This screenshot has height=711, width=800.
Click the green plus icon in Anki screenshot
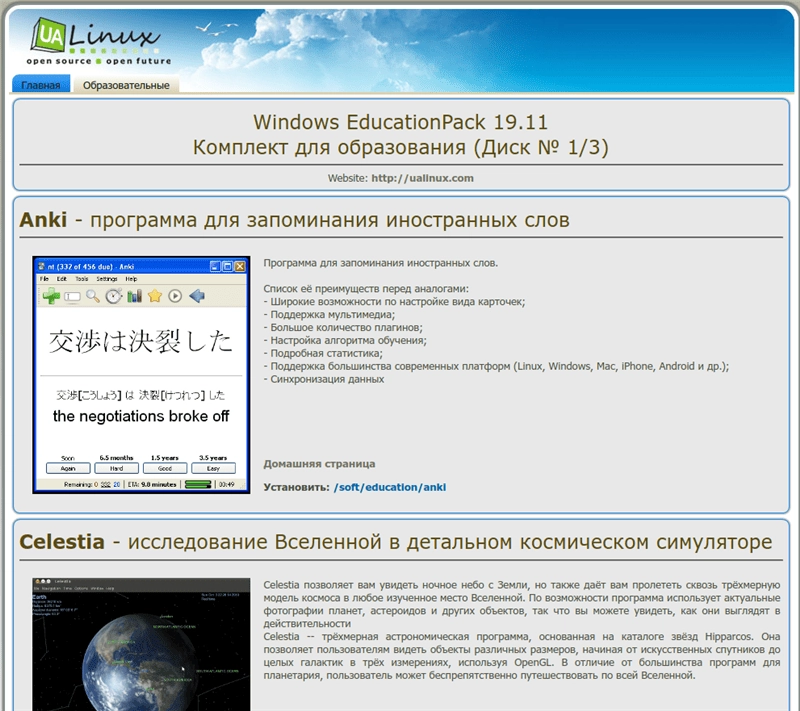(x=51, y=296)
